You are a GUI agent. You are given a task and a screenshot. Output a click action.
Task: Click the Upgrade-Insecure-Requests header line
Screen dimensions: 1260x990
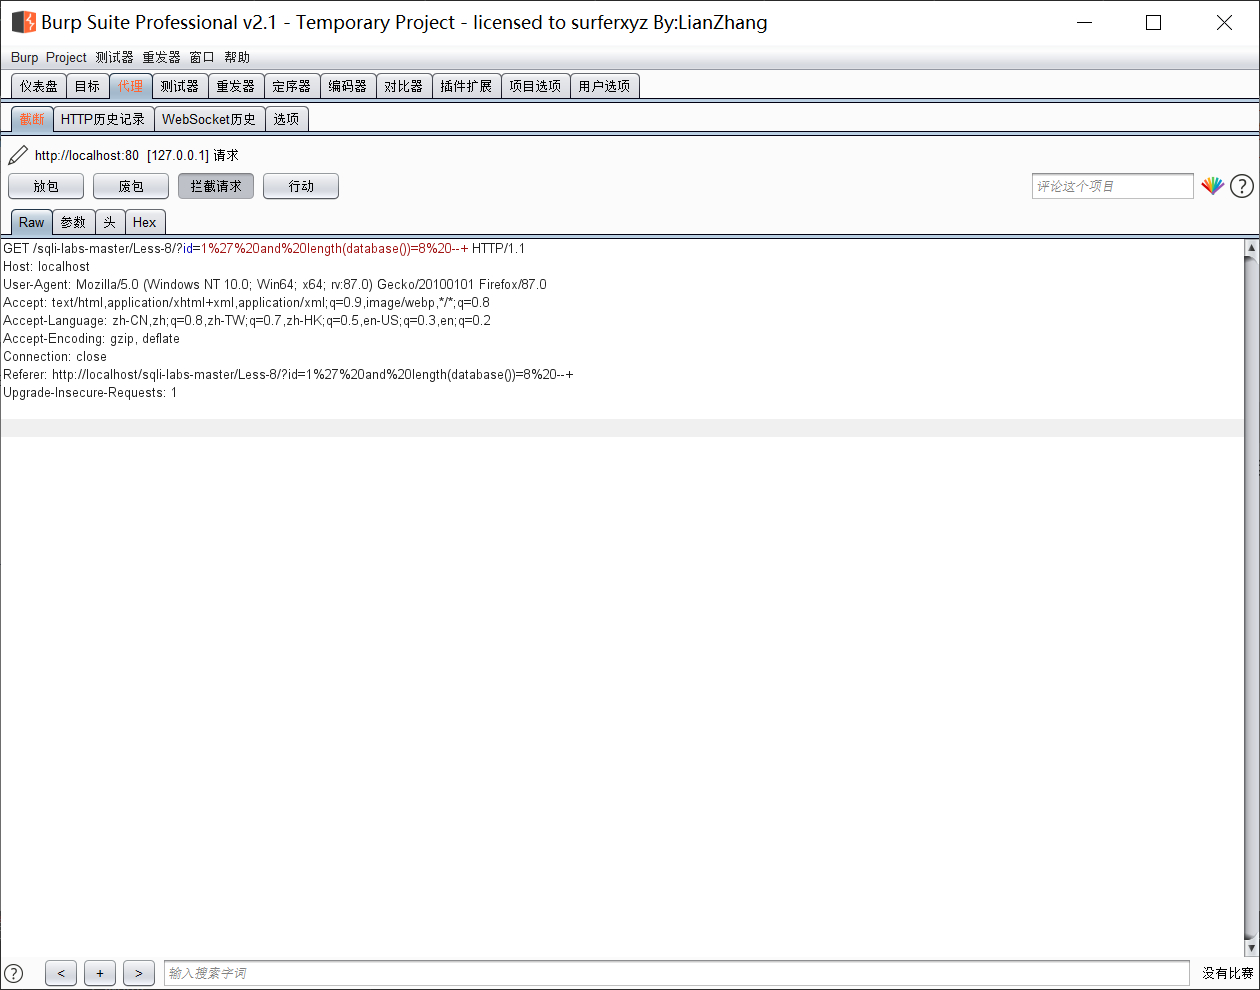[x=90, y=392]
